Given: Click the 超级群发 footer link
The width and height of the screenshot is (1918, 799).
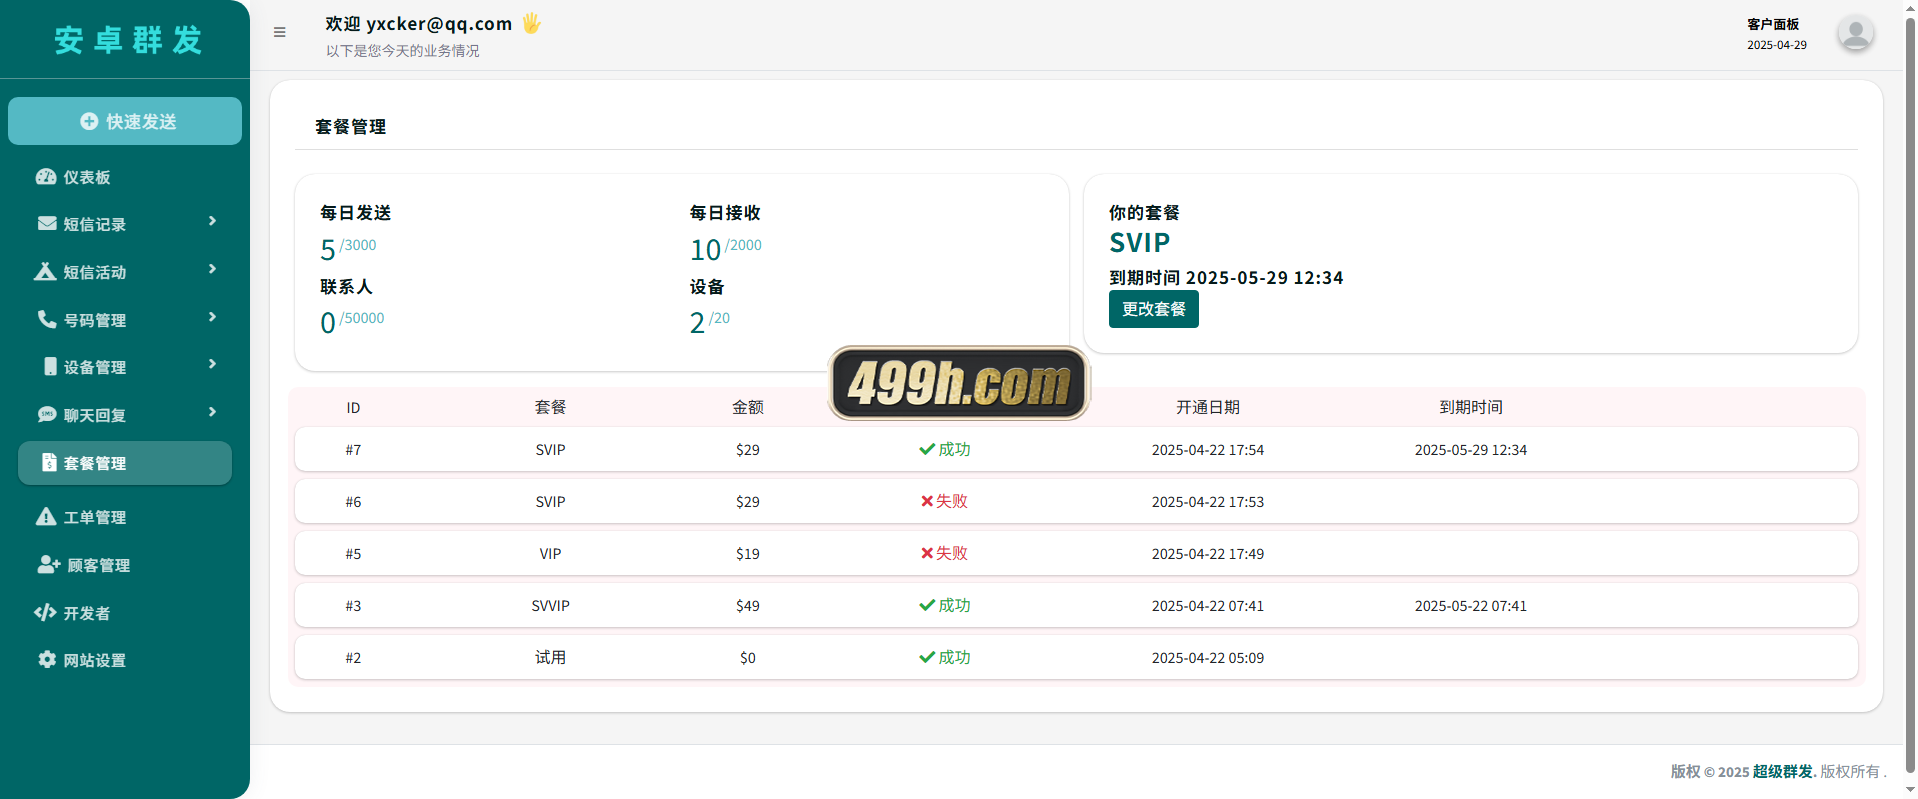Looking at the screenshot, I should coord(1782,772).
